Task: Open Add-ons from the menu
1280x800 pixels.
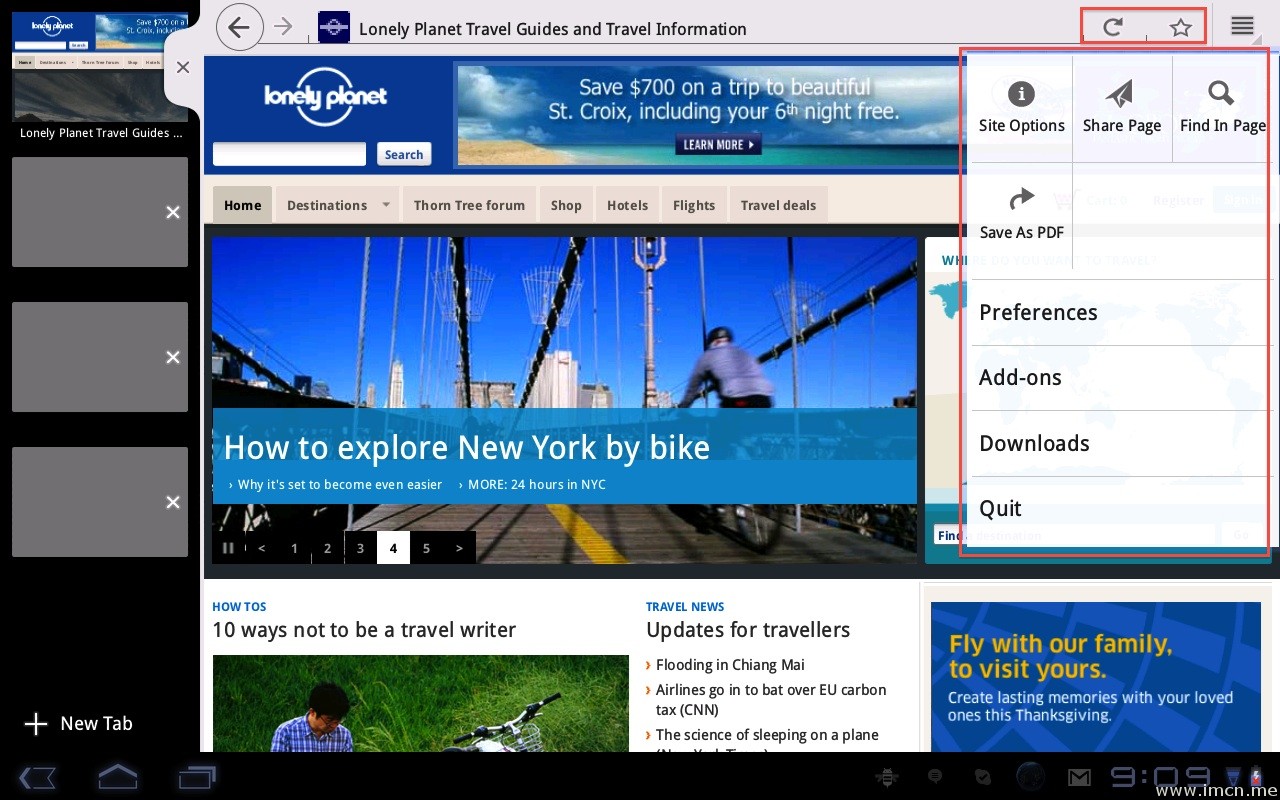Action: point(1020,377)
